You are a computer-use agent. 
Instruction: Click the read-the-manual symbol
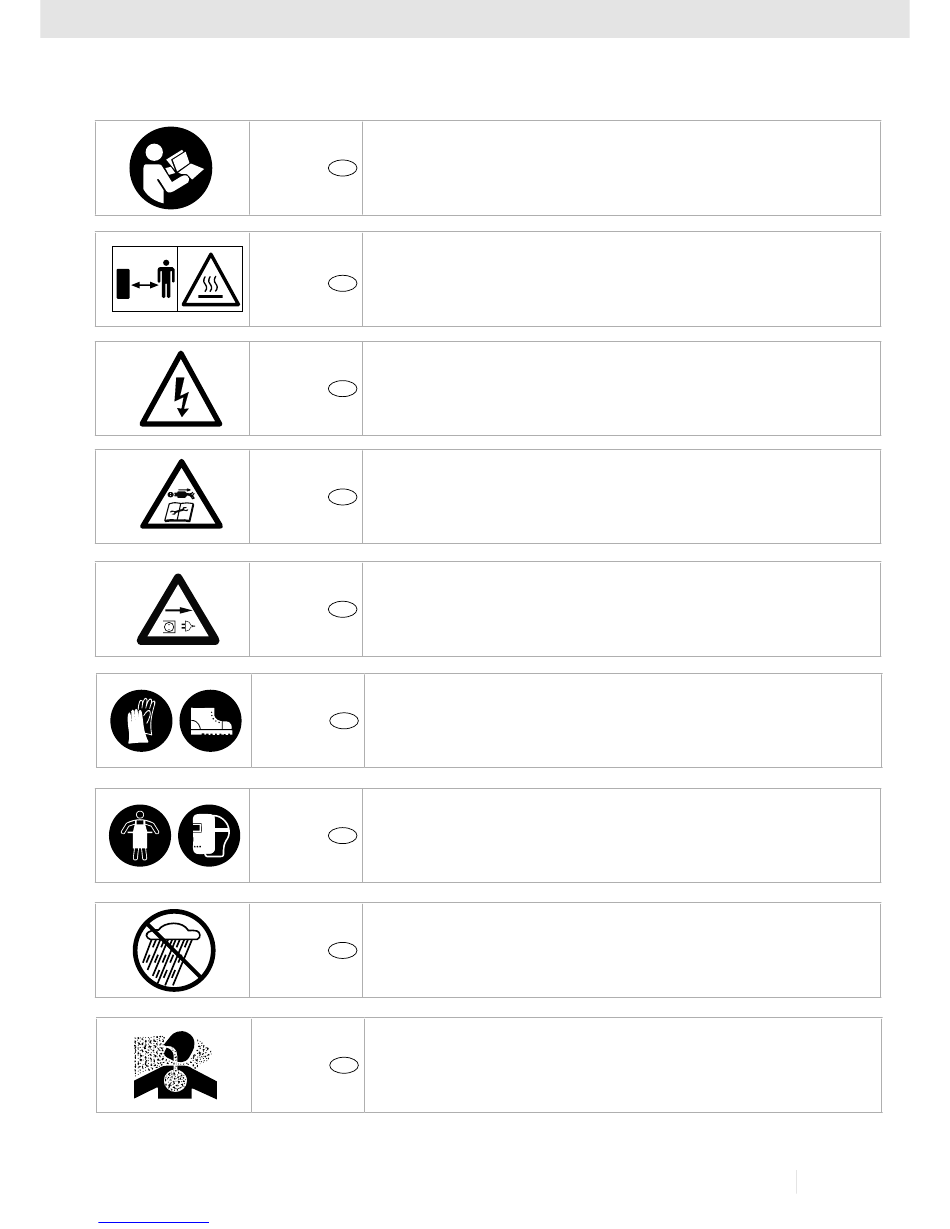point(172,168)
